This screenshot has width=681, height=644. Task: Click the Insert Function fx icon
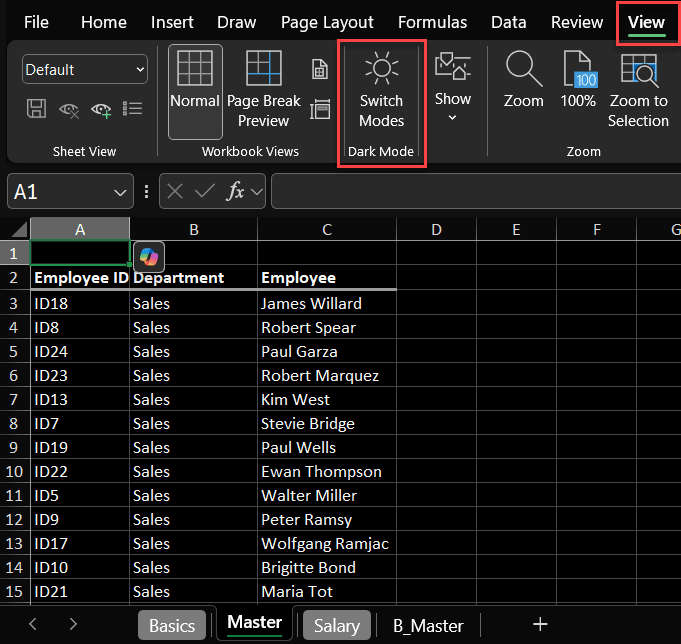tap(235, 191)
